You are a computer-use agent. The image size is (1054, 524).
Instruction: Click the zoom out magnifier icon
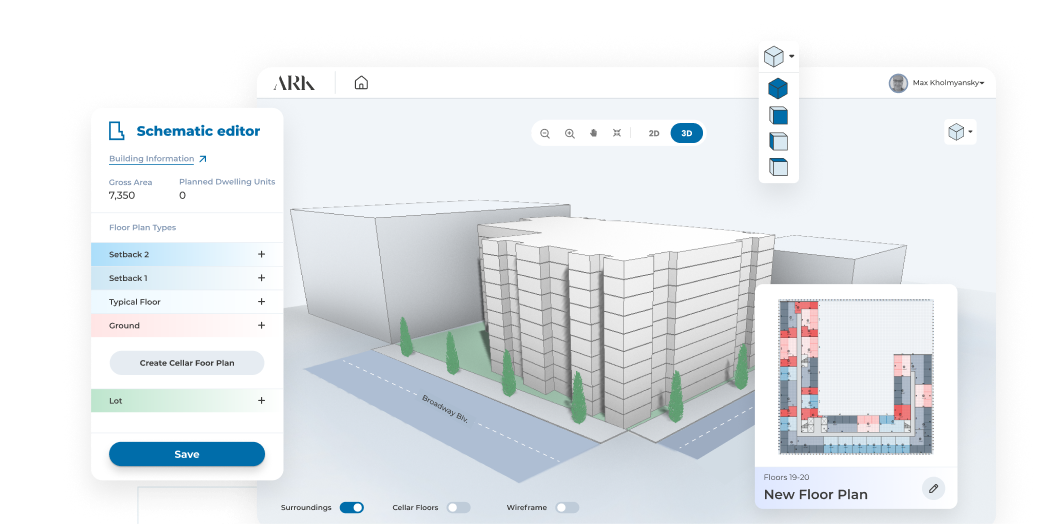(545, 133)
